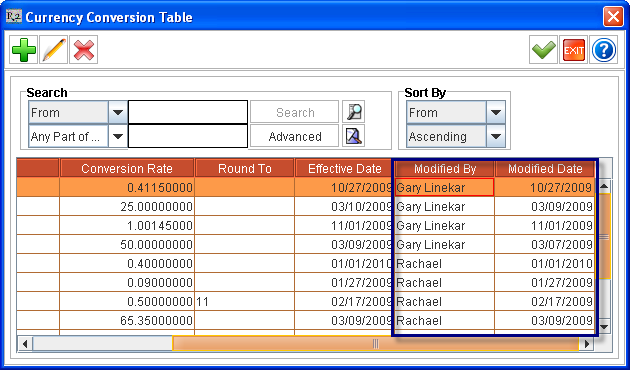This screenshot has width=630, height=370.
Task: Click the green checkmark Select icon
Action: tap(543, 49)
